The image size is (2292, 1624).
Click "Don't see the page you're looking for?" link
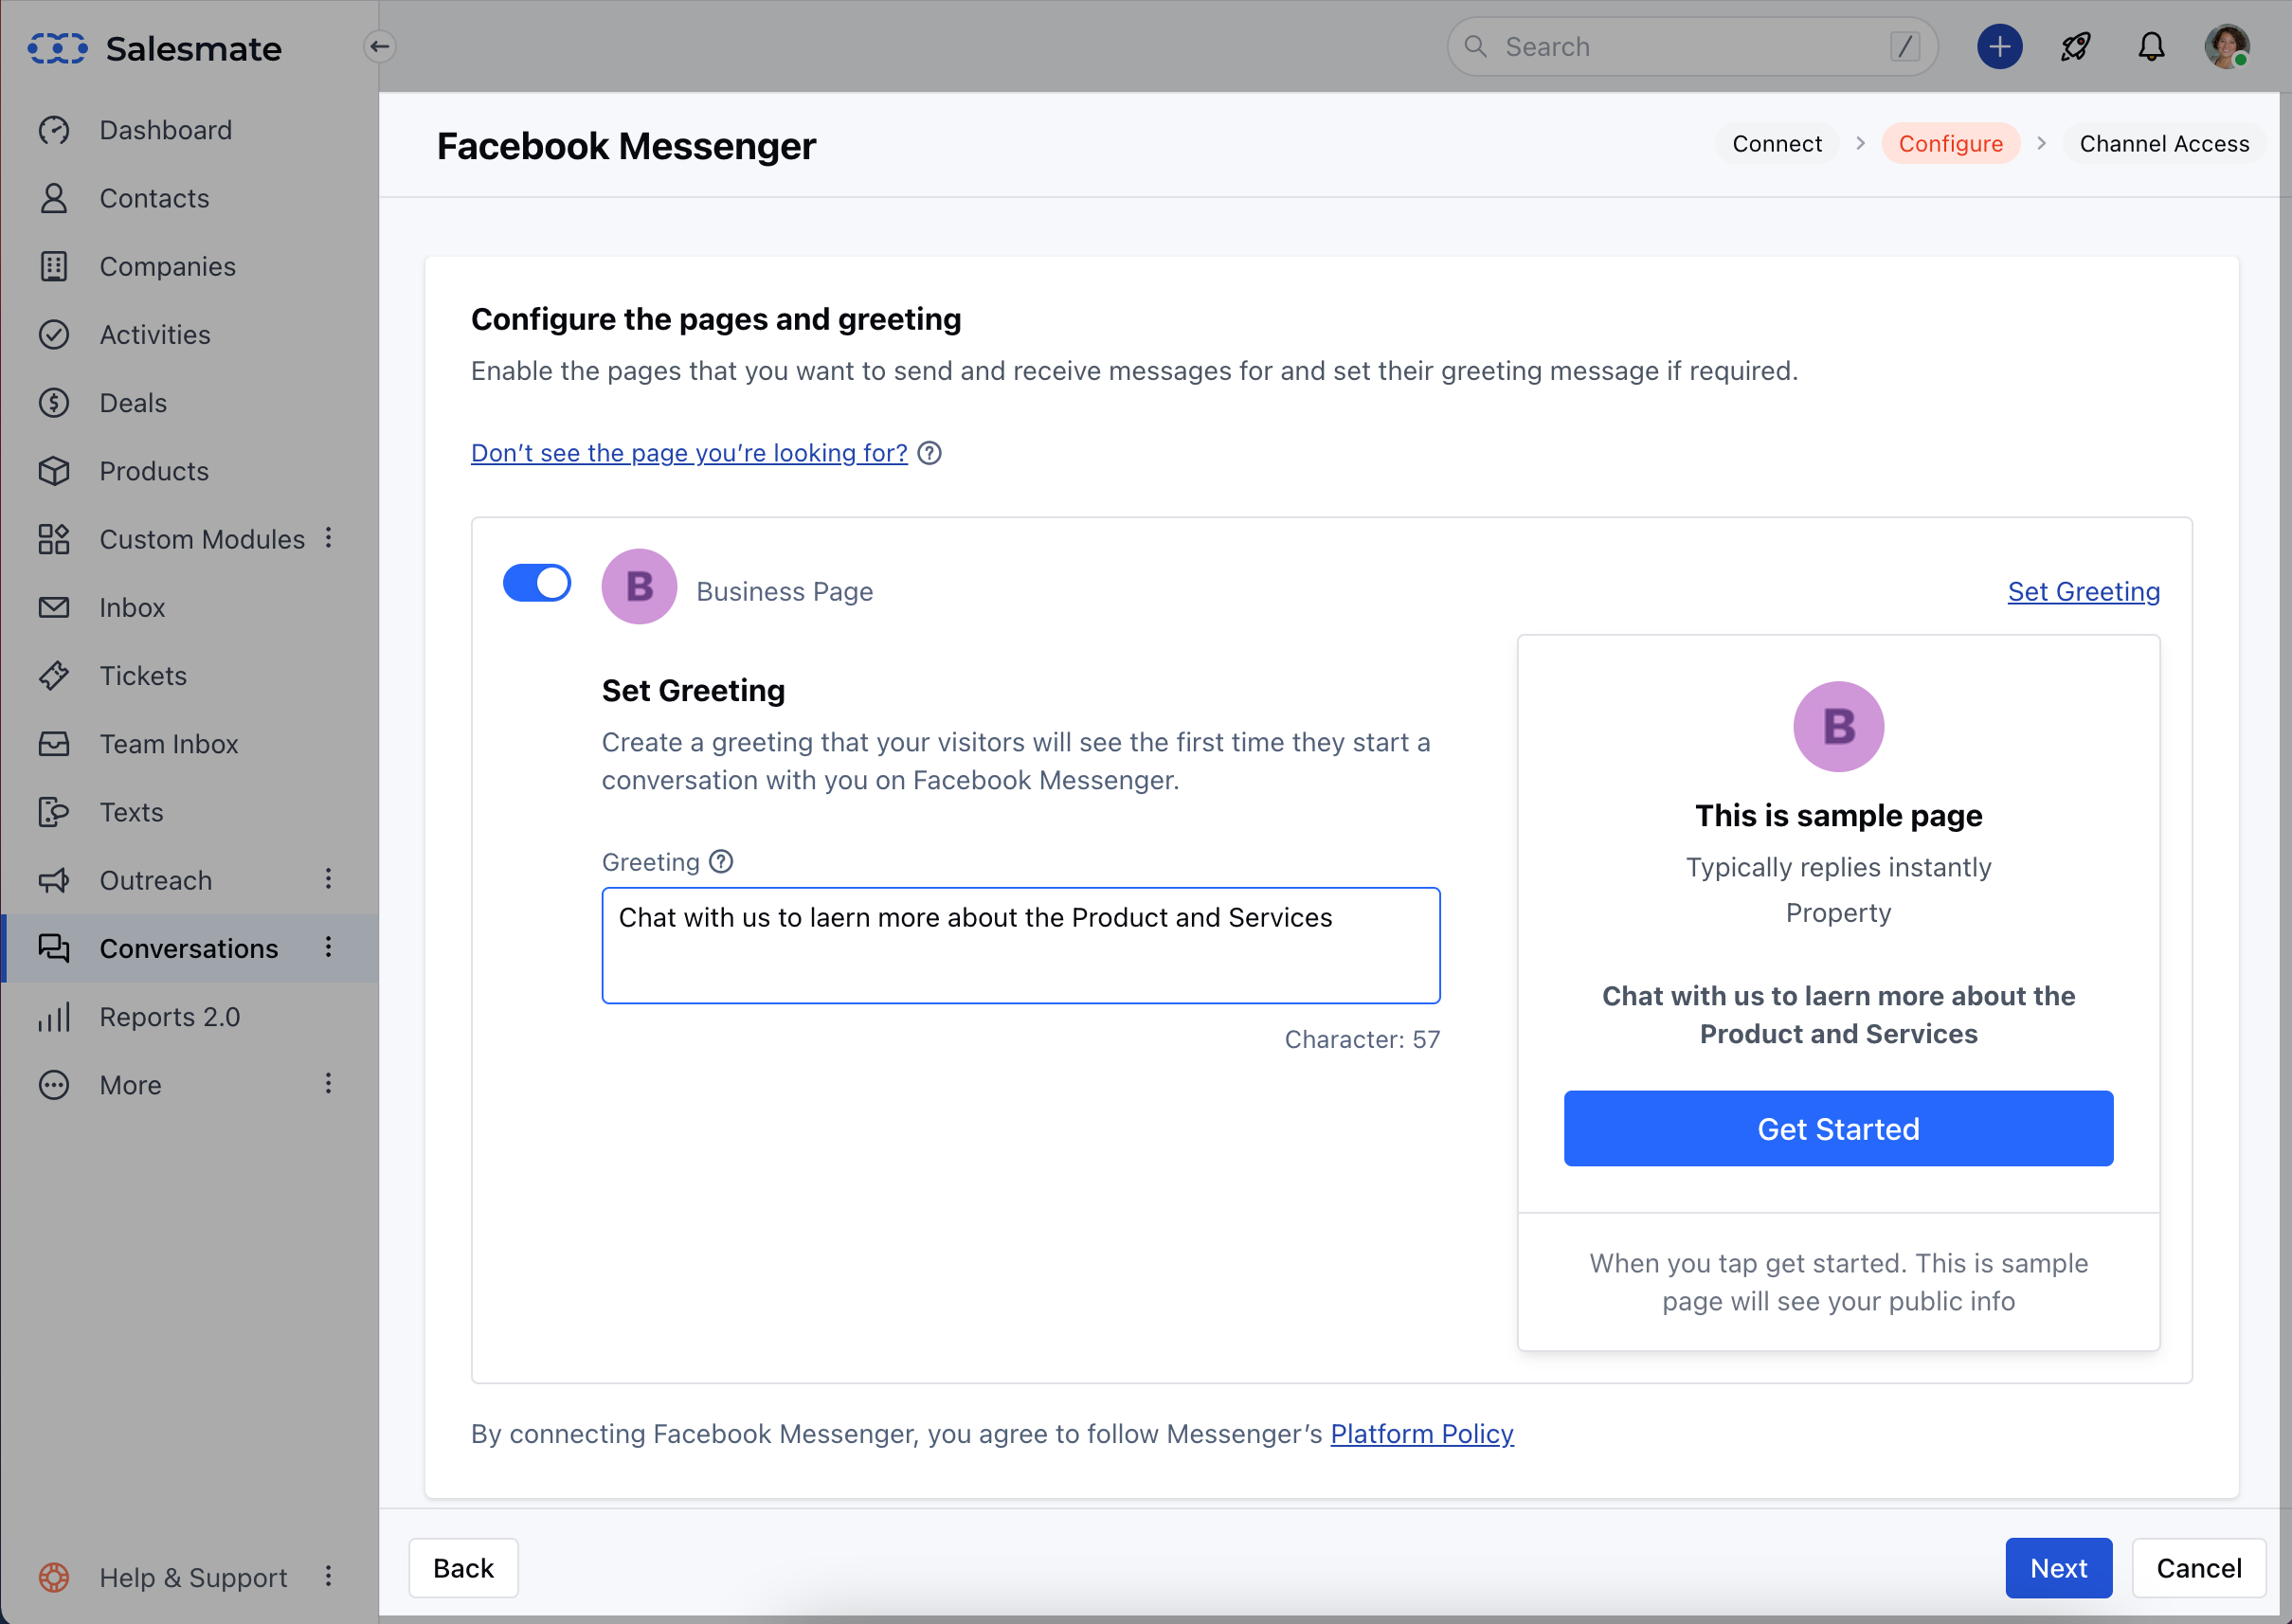(x=689, y=453)
